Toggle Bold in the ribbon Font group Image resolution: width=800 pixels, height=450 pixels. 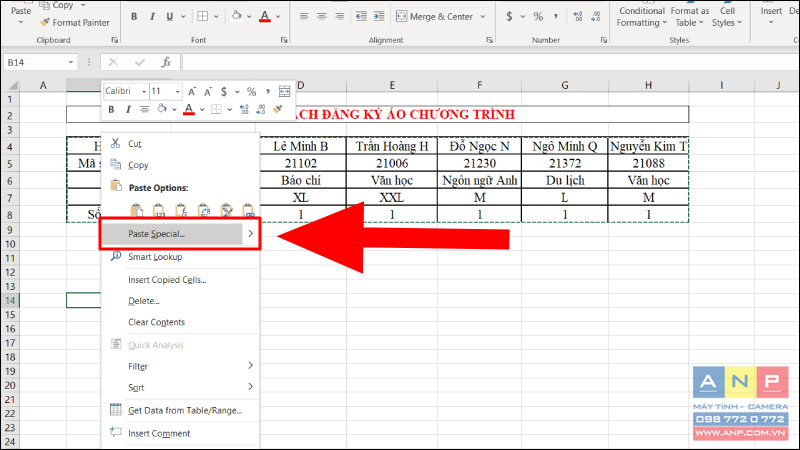(134, 17)
